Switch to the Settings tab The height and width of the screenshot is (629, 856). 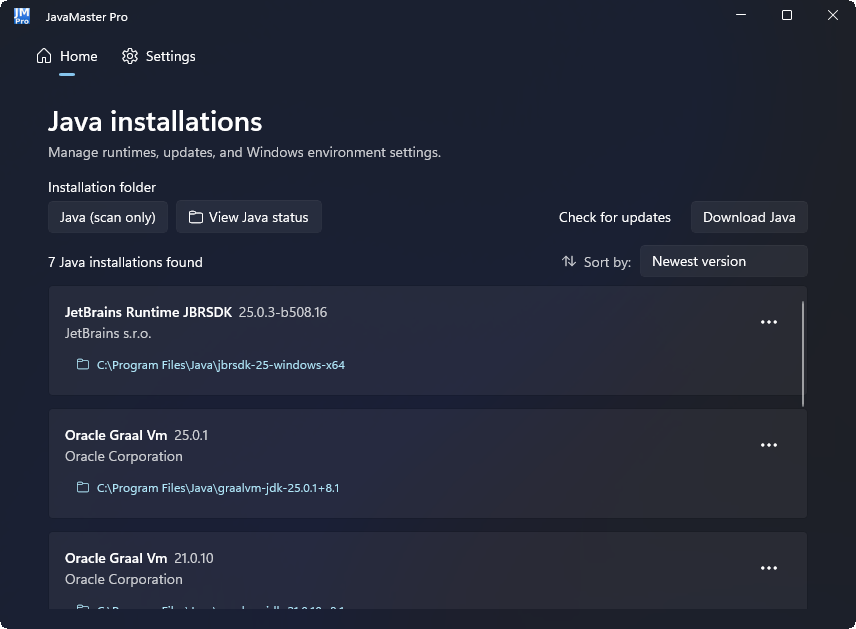point(158,56)
